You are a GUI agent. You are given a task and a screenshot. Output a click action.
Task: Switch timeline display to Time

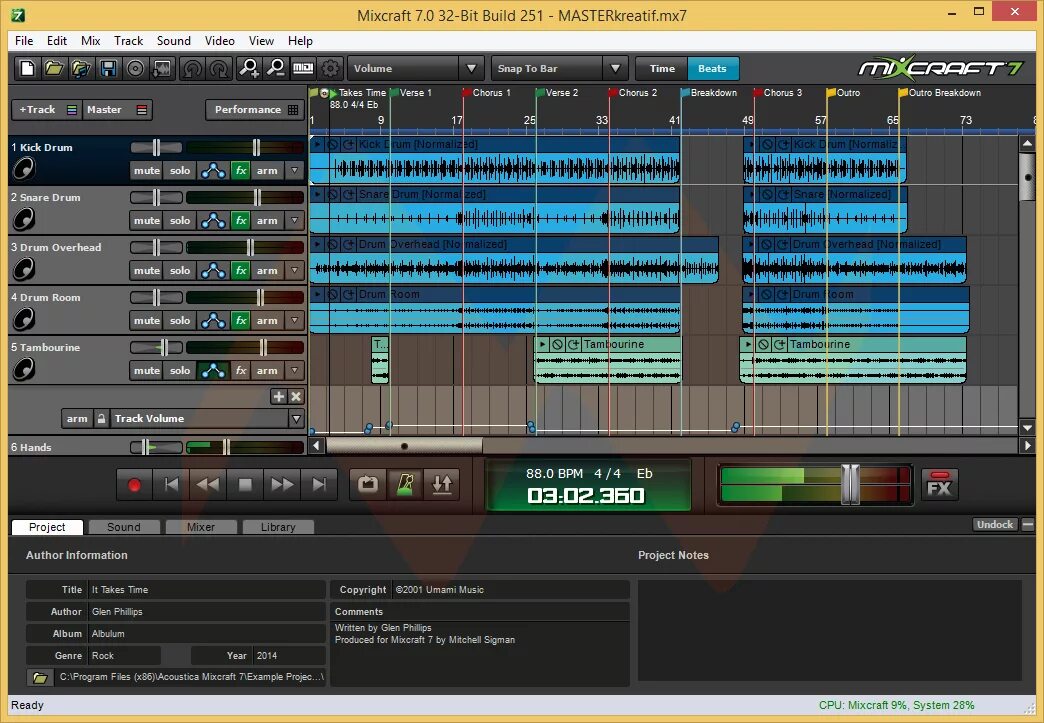(662, 69)
